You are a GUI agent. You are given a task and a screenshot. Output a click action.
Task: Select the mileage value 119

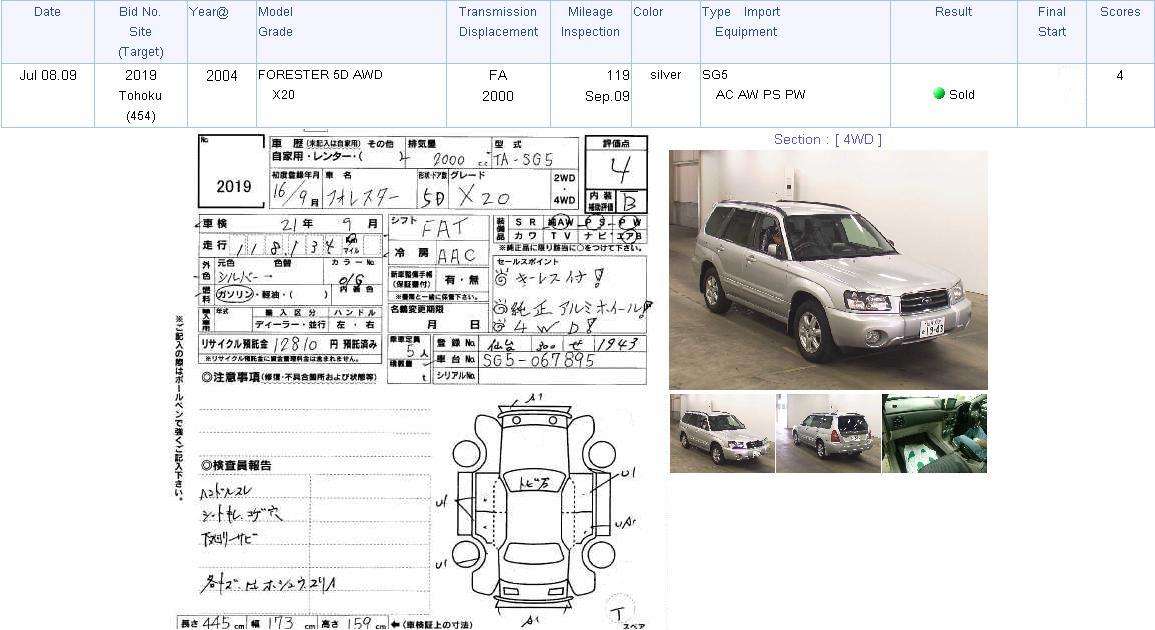(x=618, y=75)
